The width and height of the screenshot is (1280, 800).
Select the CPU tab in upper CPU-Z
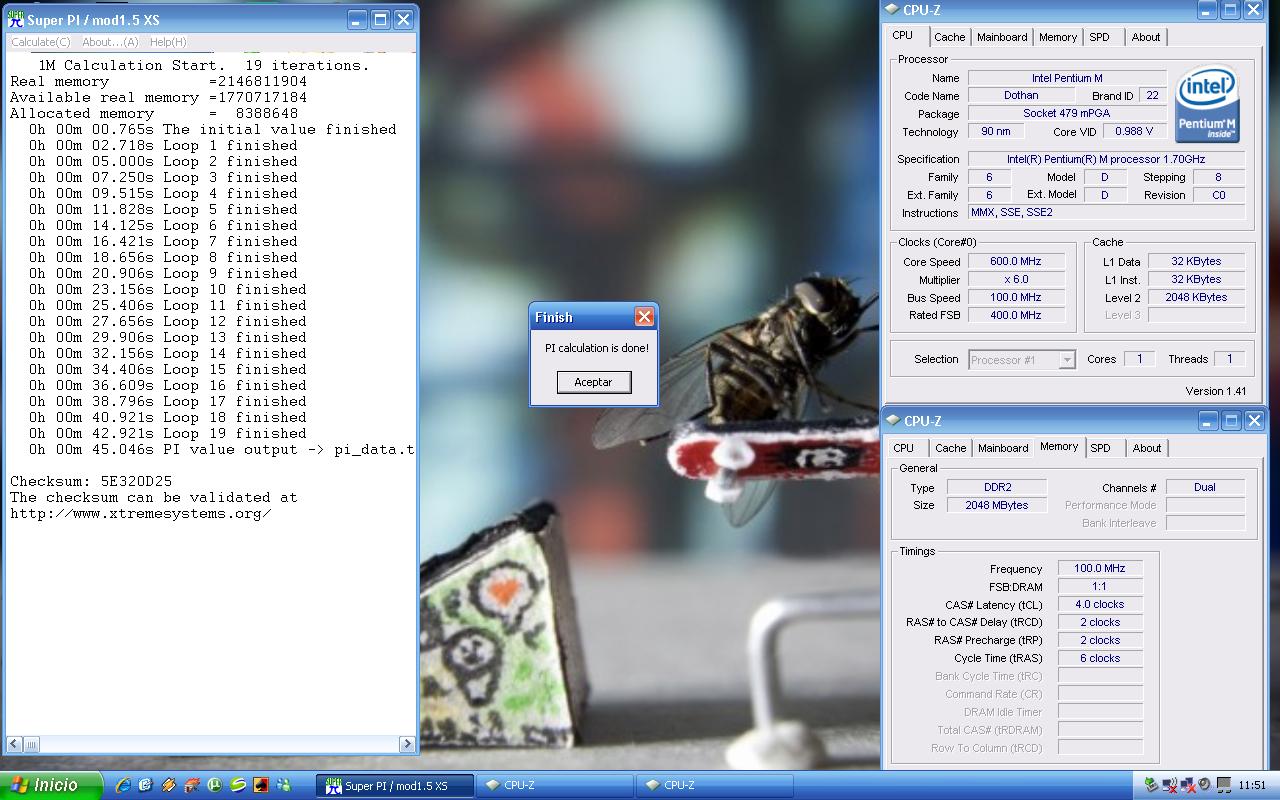tap(903, 35)
